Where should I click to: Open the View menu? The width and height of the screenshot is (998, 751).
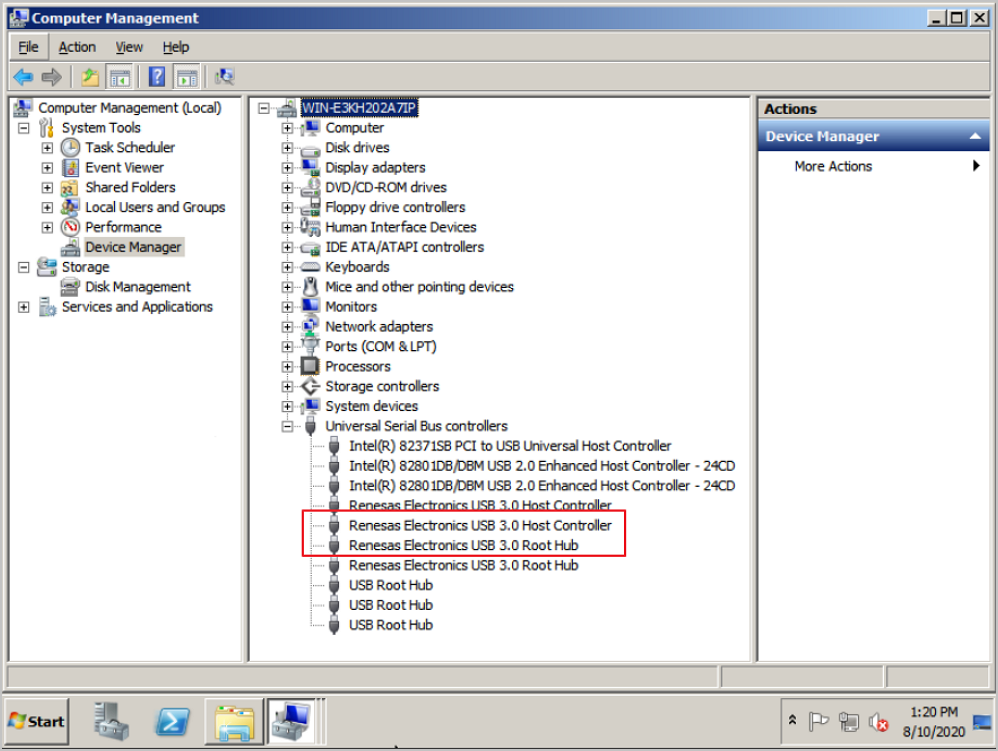click(129, 47)
